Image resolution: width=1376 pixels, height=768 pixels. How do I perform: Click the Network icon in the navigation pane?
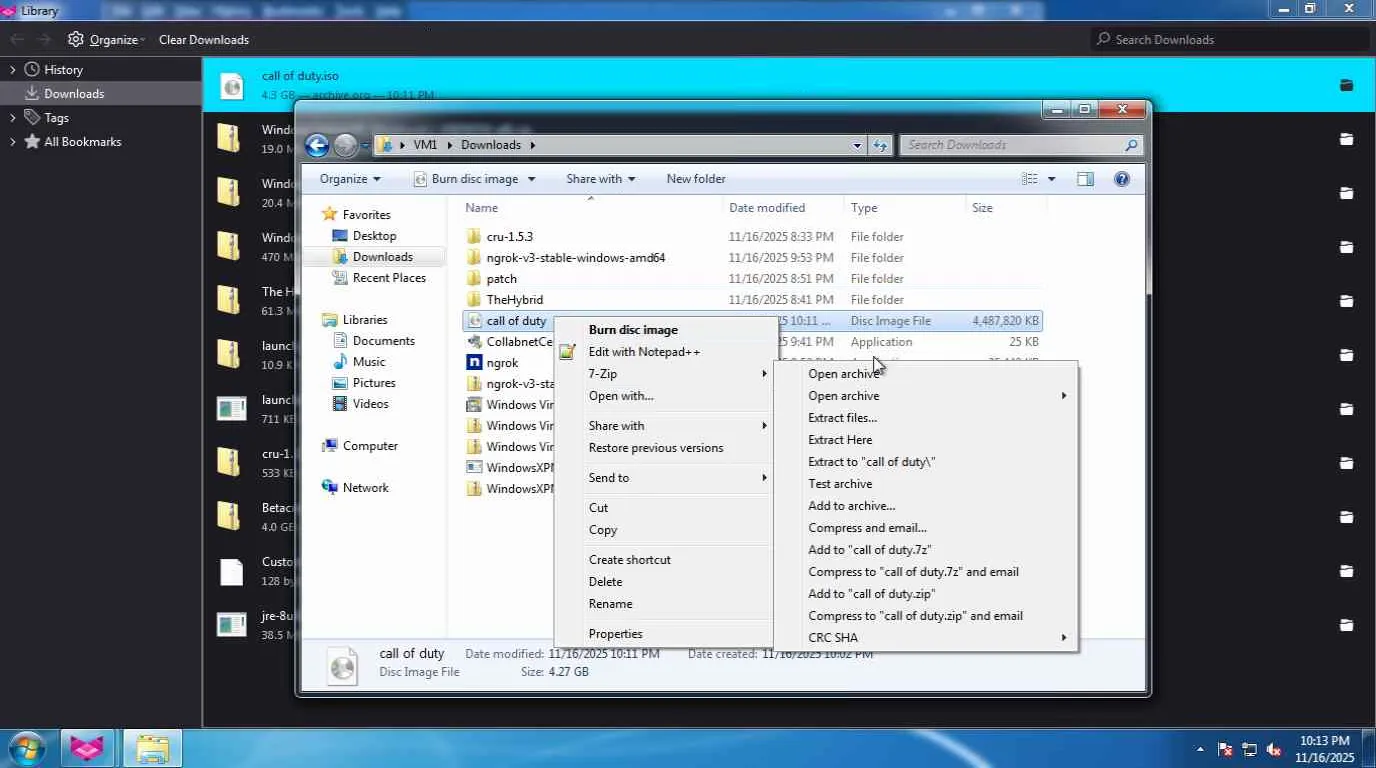click(330, 488)
